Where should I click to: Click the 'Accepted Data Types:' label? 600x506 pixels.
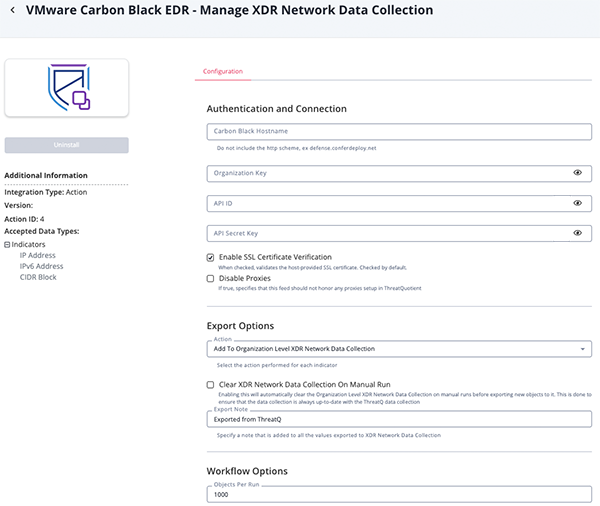click(x=42, y=231)
